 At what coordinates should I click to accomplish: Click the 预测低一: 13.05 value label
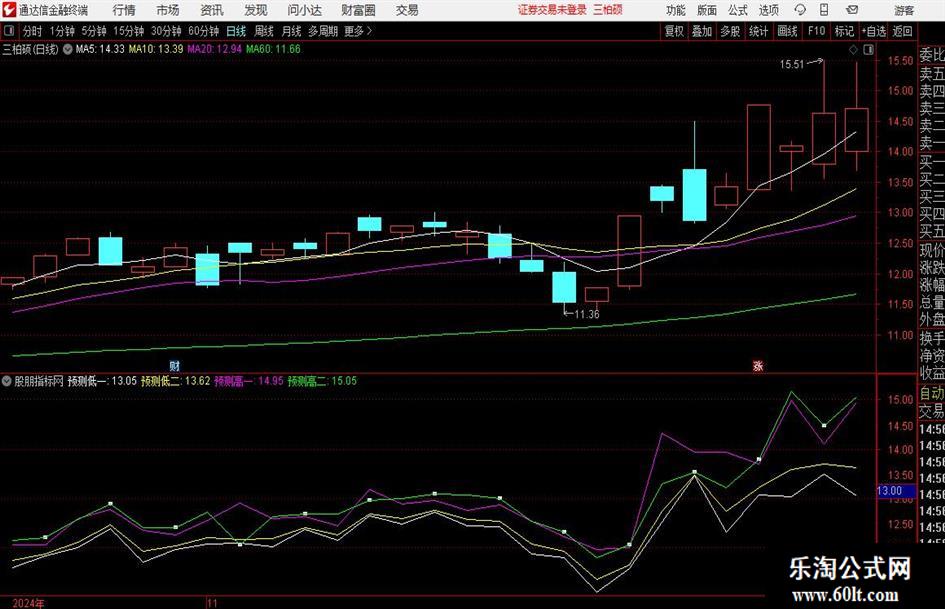[x=102, y=381]
